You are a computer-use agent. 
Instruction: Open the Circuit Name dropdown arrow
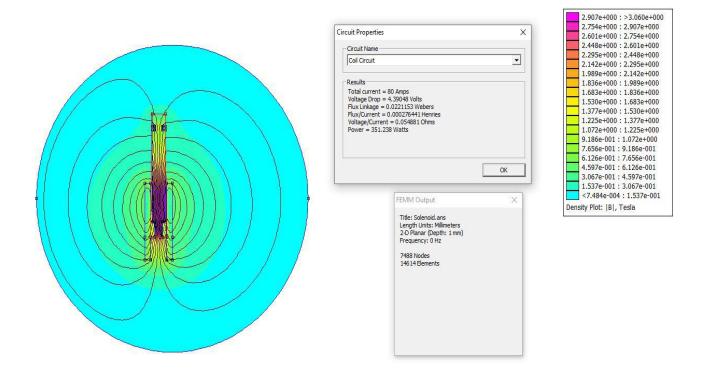516,60
